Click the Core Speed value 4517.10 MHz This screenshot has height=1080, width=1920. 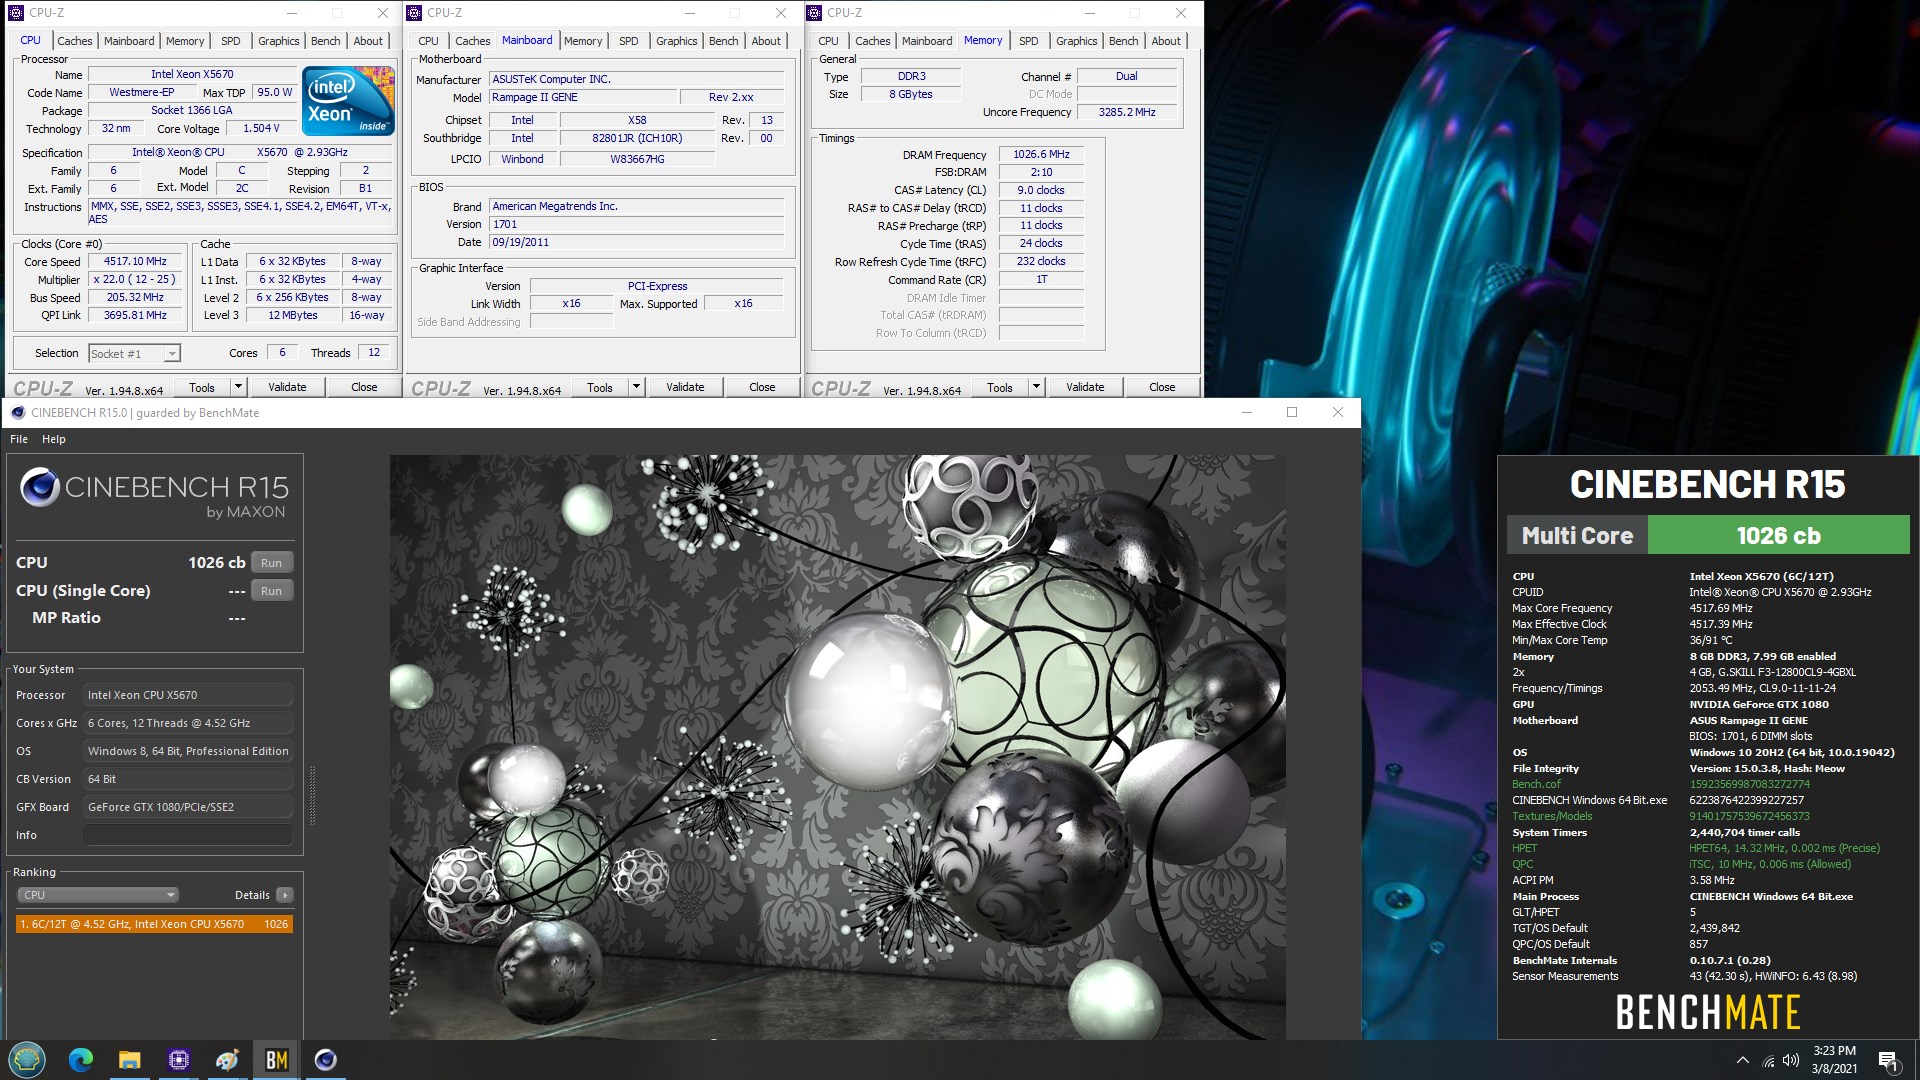(136, 261)
